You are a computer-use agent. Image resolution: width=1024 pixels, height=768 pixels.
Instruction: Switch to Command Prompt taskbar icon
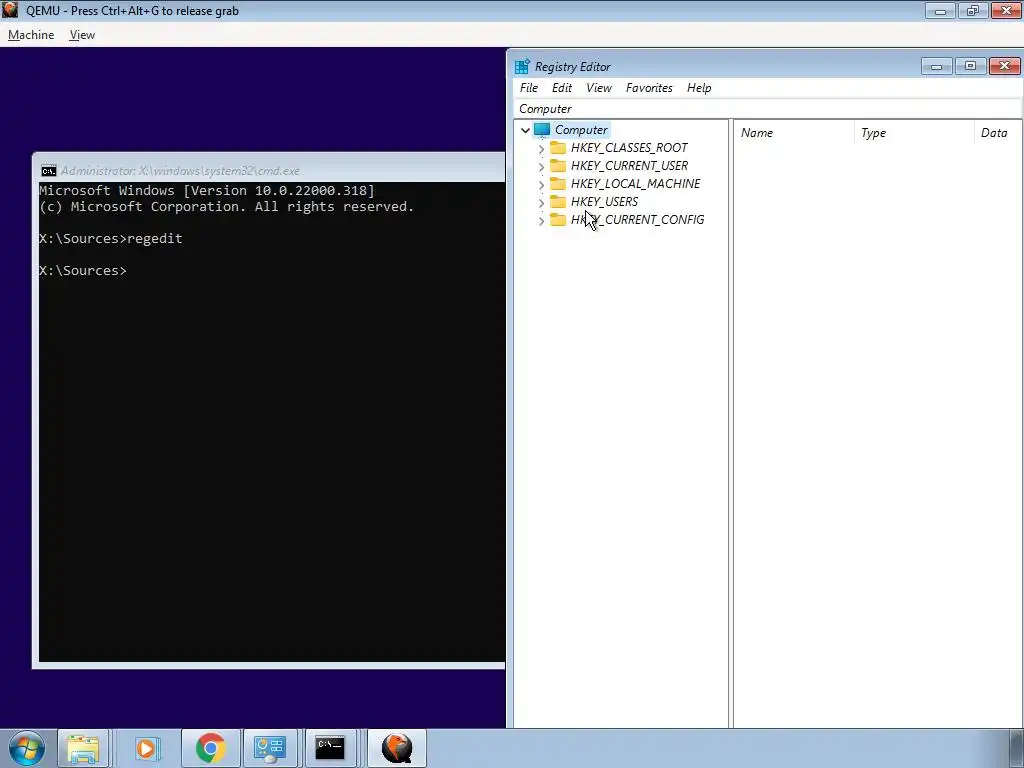coord(330,748)
